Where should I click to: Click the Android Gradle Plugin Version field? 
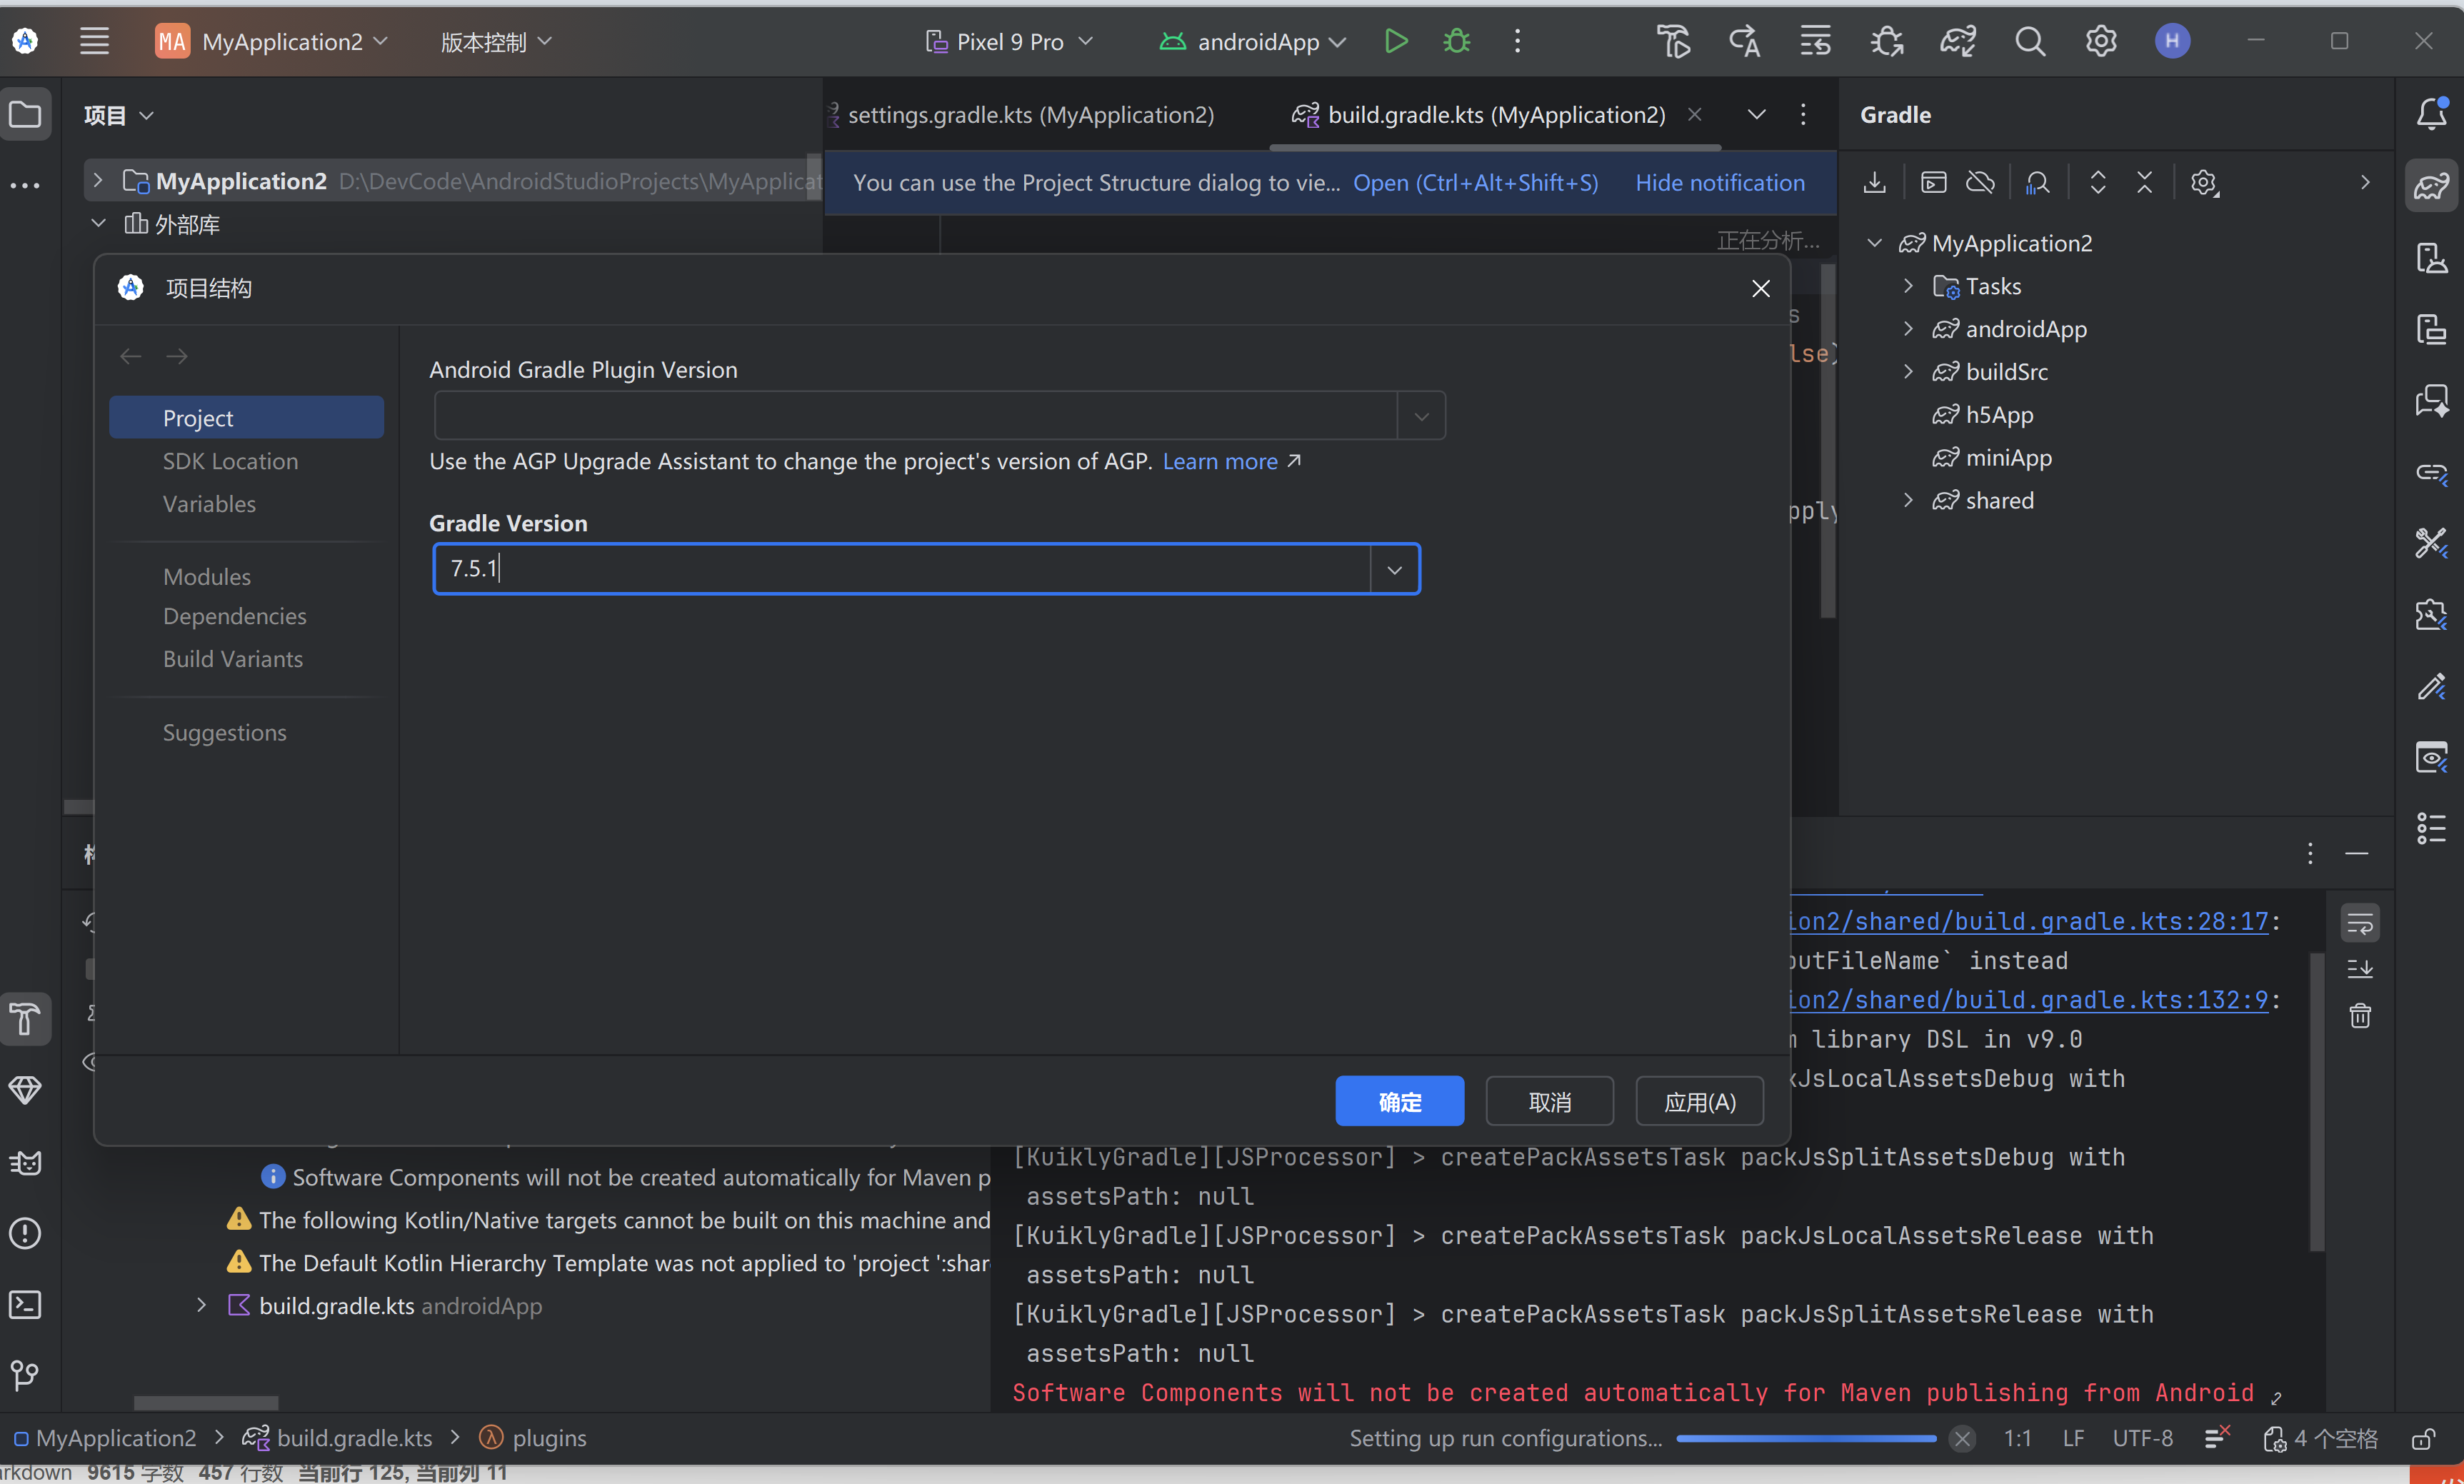(915, 415)
